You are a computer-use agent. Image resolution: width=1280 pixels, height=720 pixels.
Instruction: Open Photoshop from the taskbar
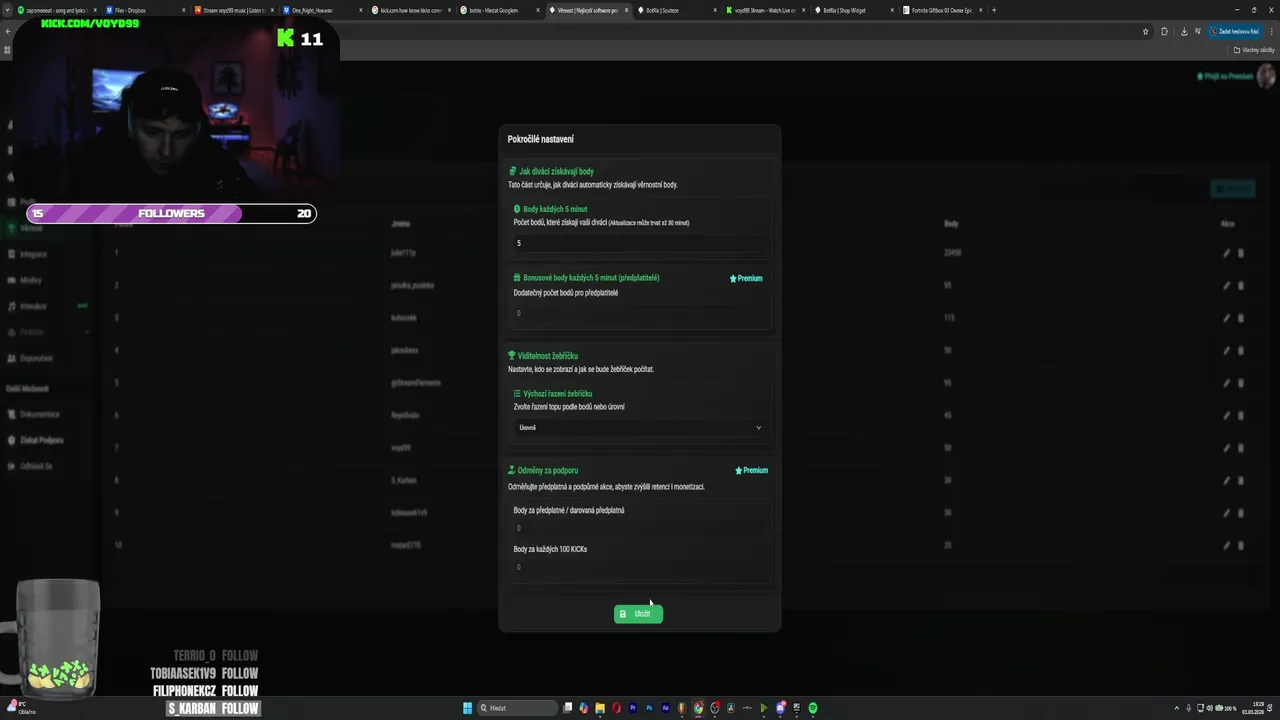click(x=649, y=708)
